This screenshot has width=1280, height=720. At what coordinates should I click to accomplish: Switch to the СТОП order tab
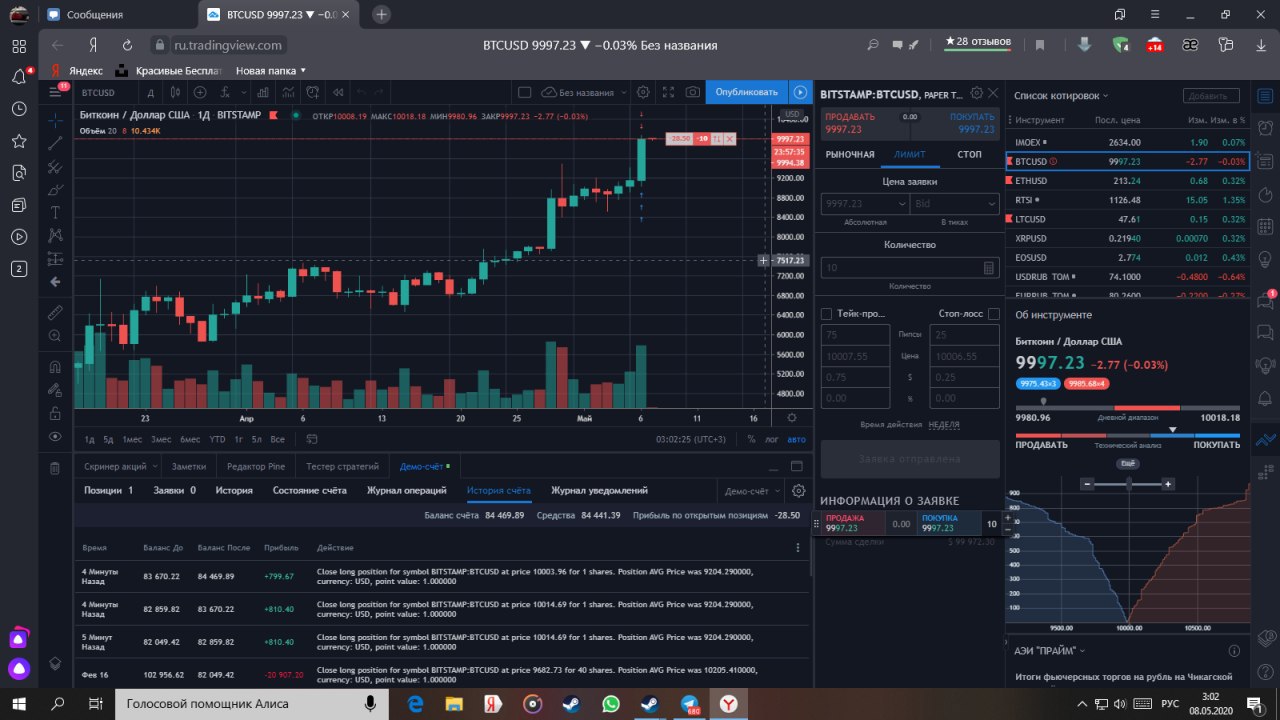[969, 154]
